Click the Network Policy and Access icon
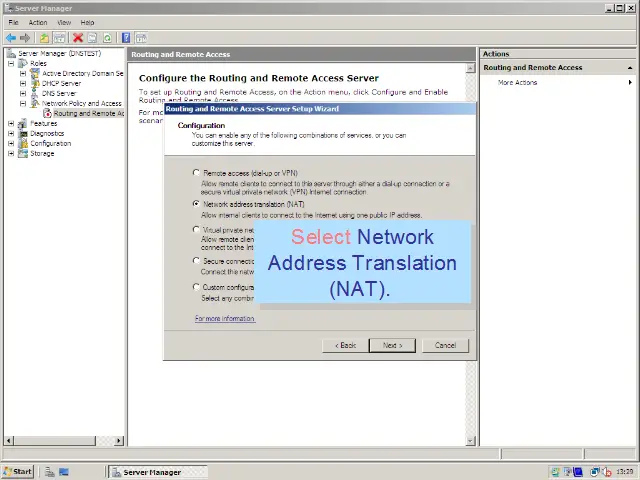This screenshot has width=640, height=480. click(35, 103)
